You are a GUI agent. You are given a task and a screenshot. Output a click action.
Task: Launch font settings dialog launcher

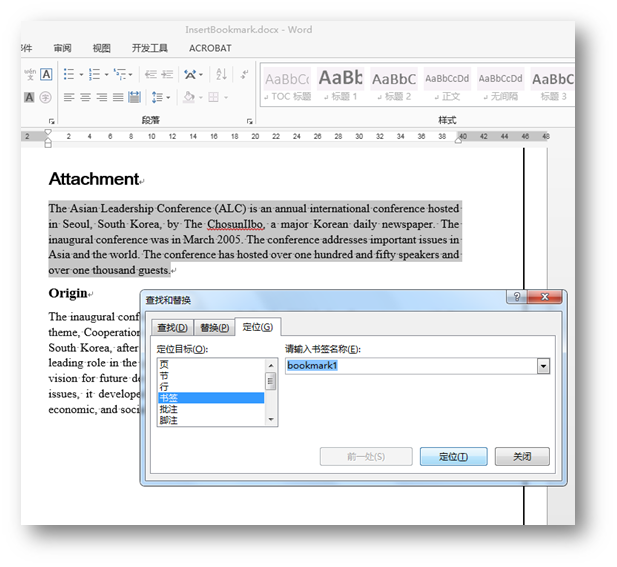click(x=52, y=121)
